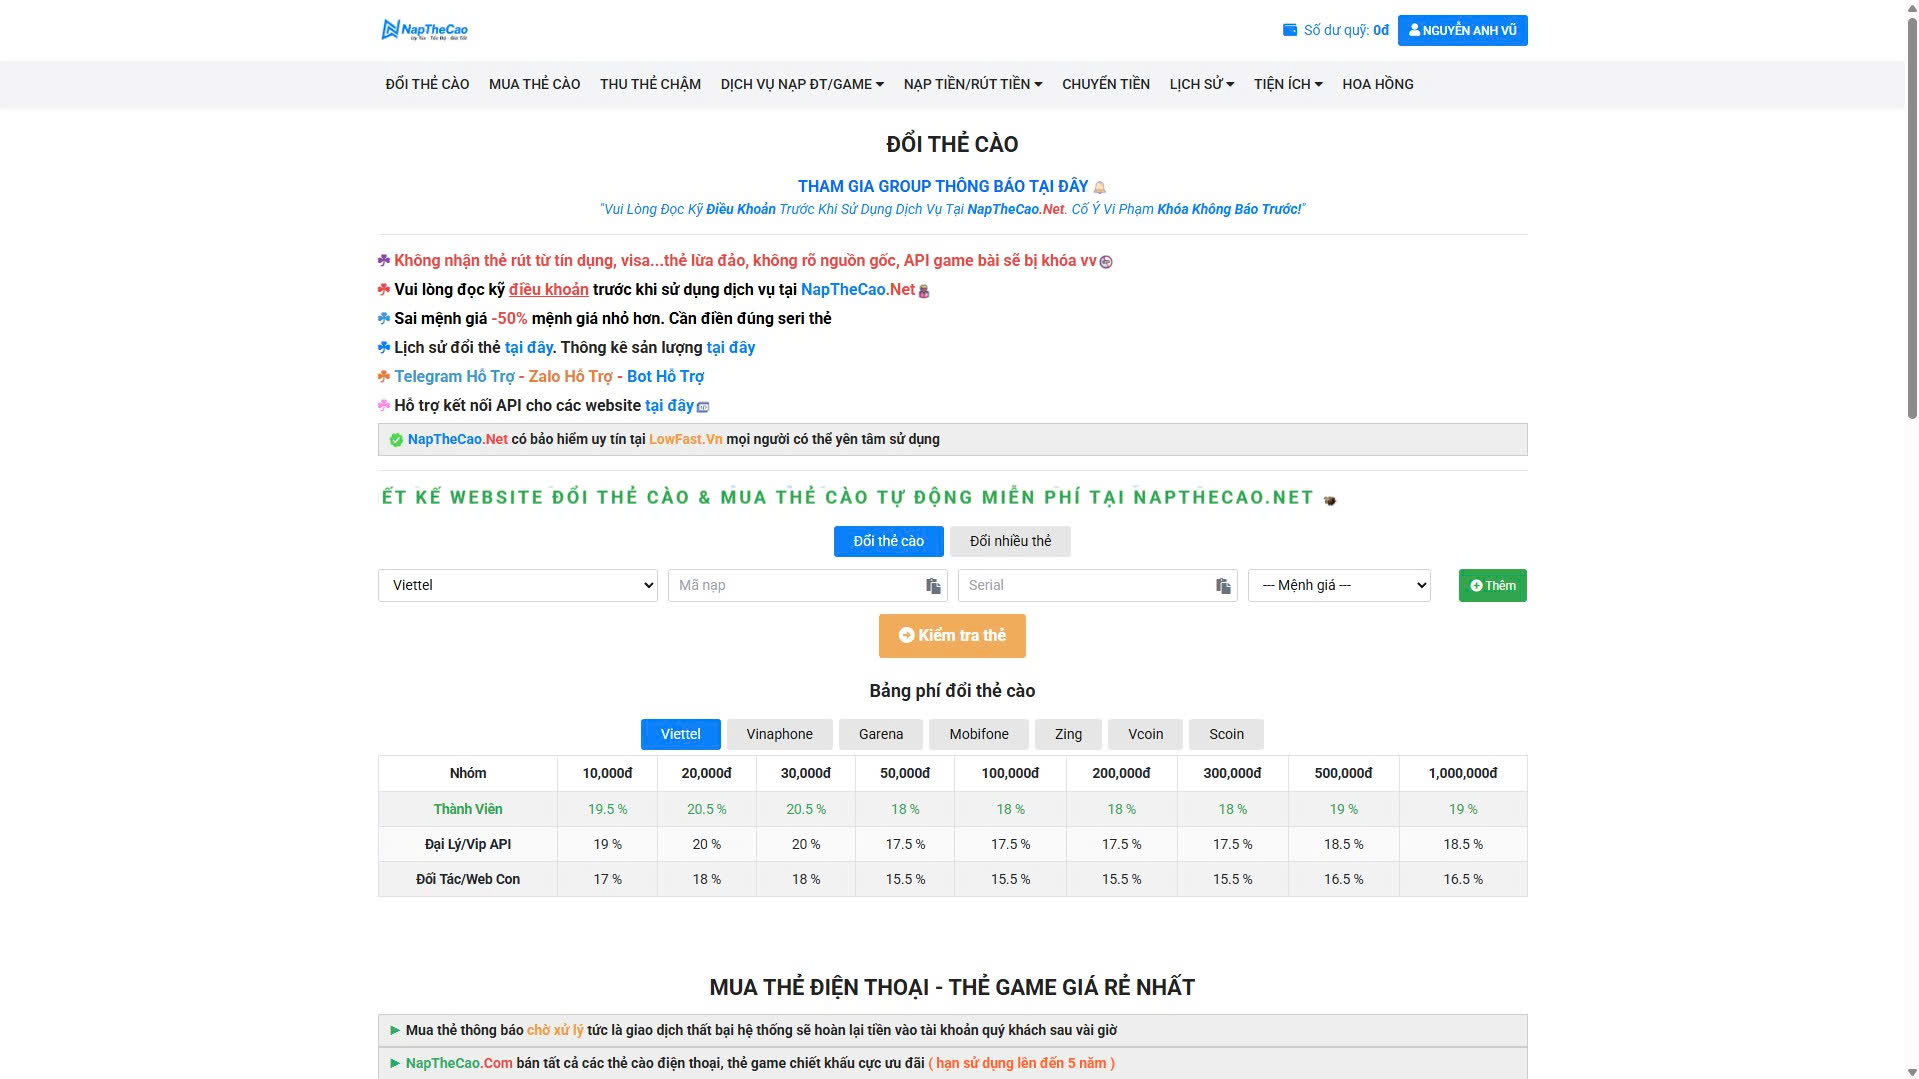Screen dimensions: 1919x1079
Task: Click the green Thêm button
Action: pyautogui.click(x=1492, y=585)
